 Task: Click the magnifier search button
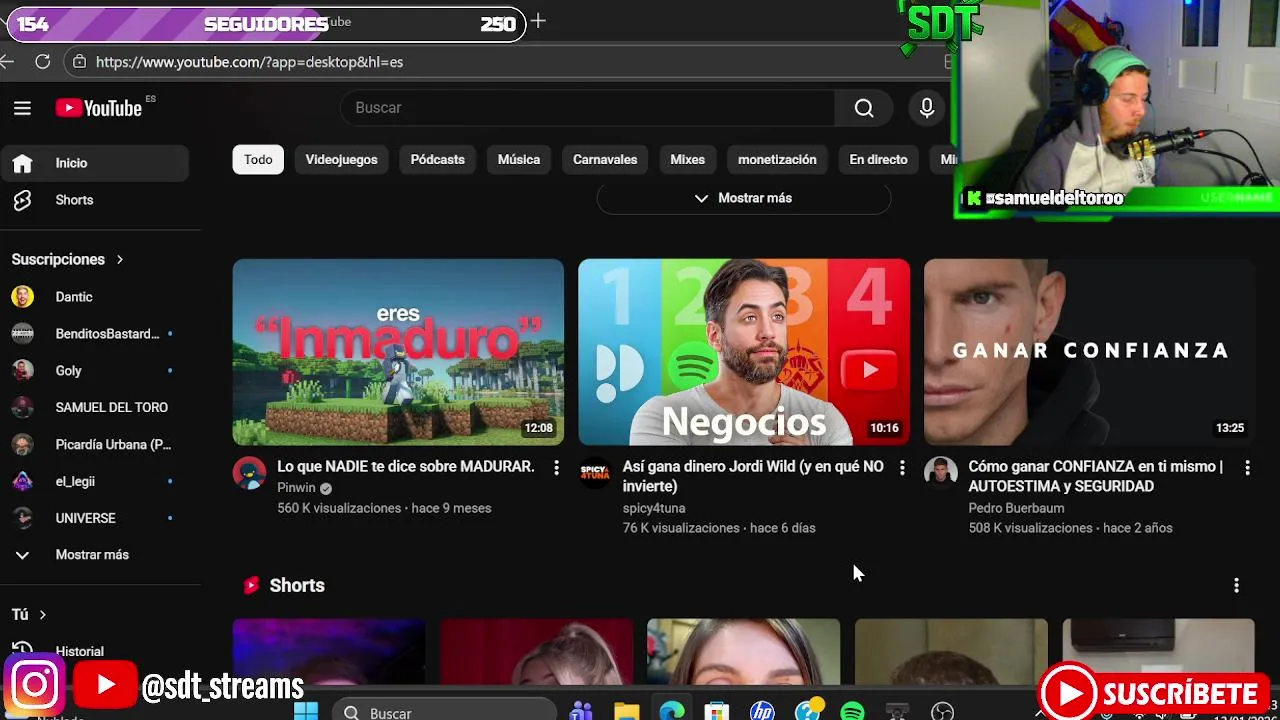[864, 108]
